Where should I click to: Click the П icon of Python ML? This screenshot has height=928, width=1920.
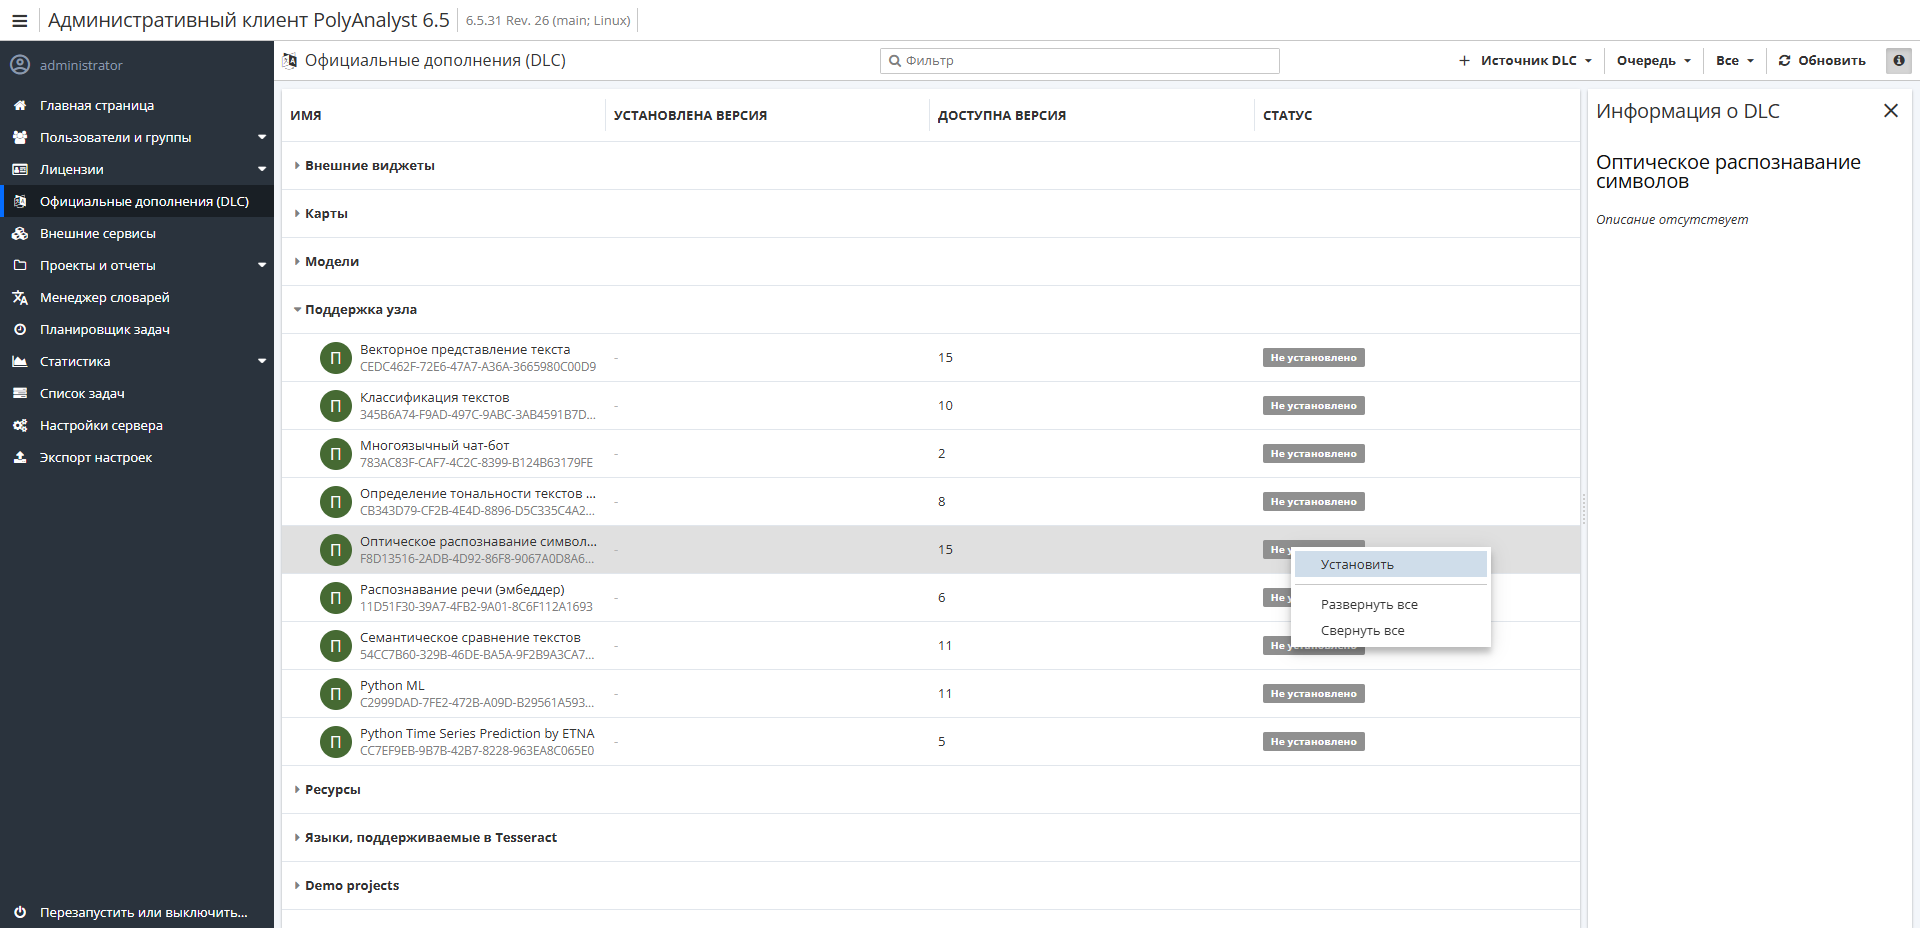(336, 694)
